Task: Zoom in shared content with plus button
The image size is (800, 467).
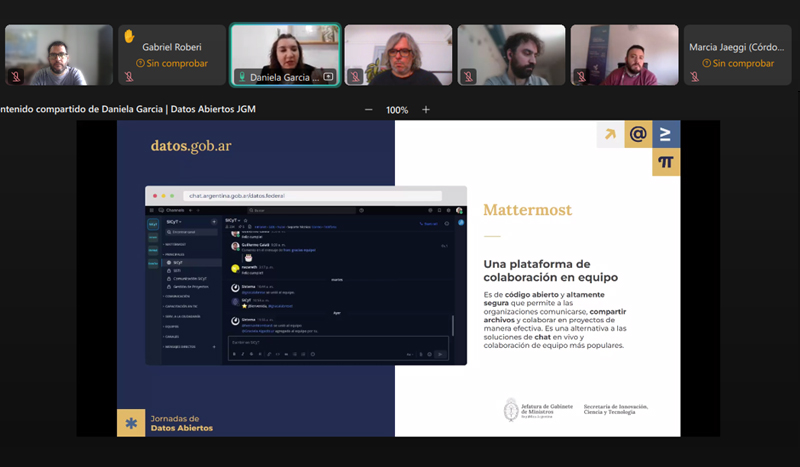Action: [x=426, y=110]
